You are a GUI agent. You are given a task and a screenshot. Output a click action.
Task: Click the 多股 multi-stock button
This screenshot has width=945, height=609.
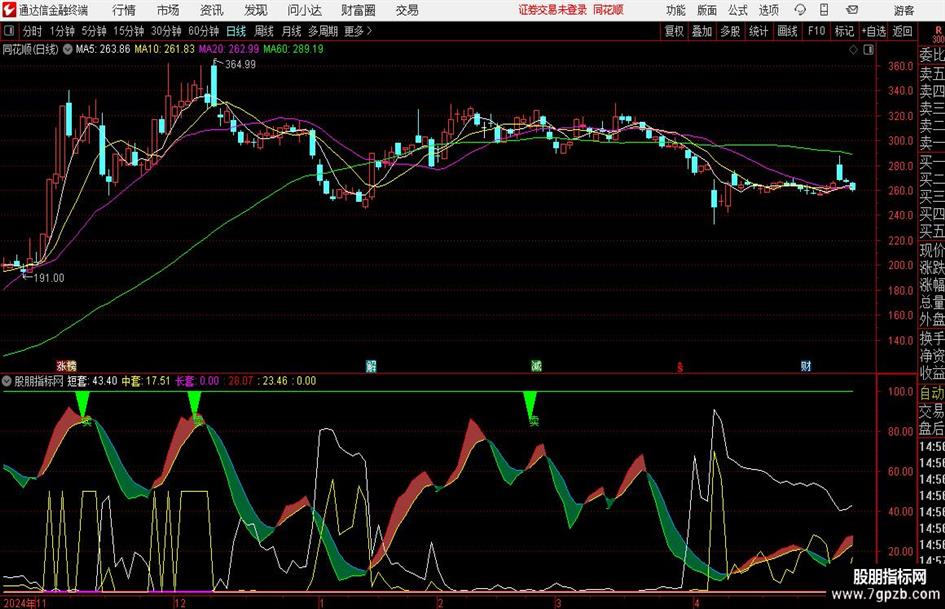click(730, 31)
